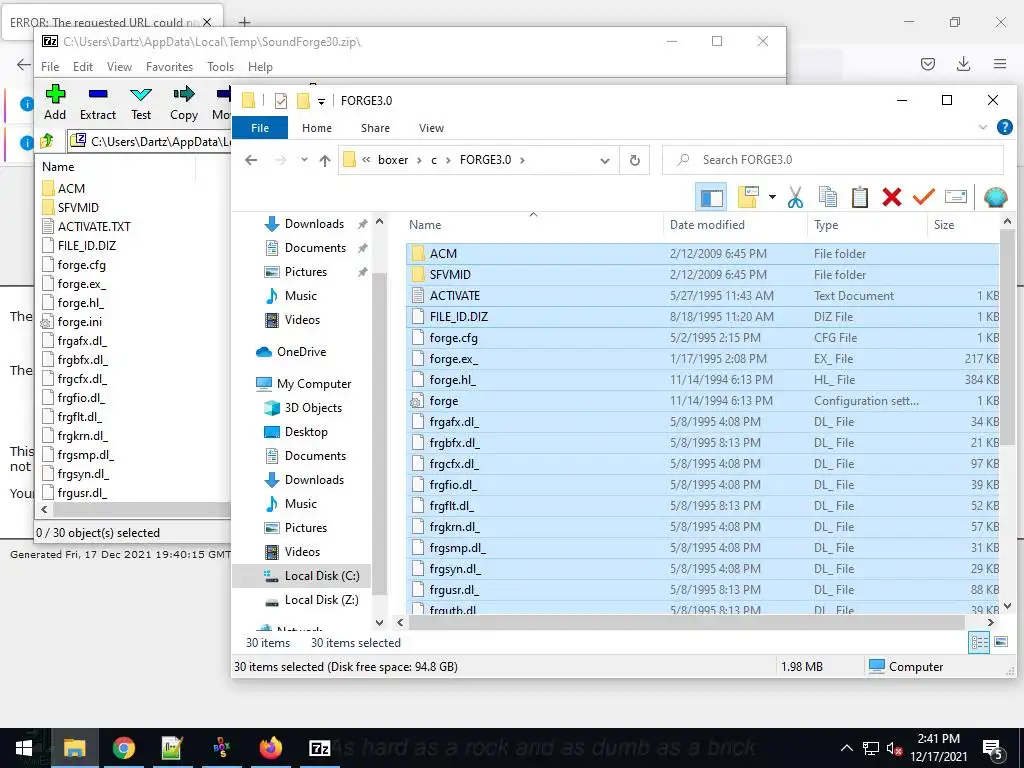
Task: Open the Explorer View ribbon tab
Action: coord(431,128)
